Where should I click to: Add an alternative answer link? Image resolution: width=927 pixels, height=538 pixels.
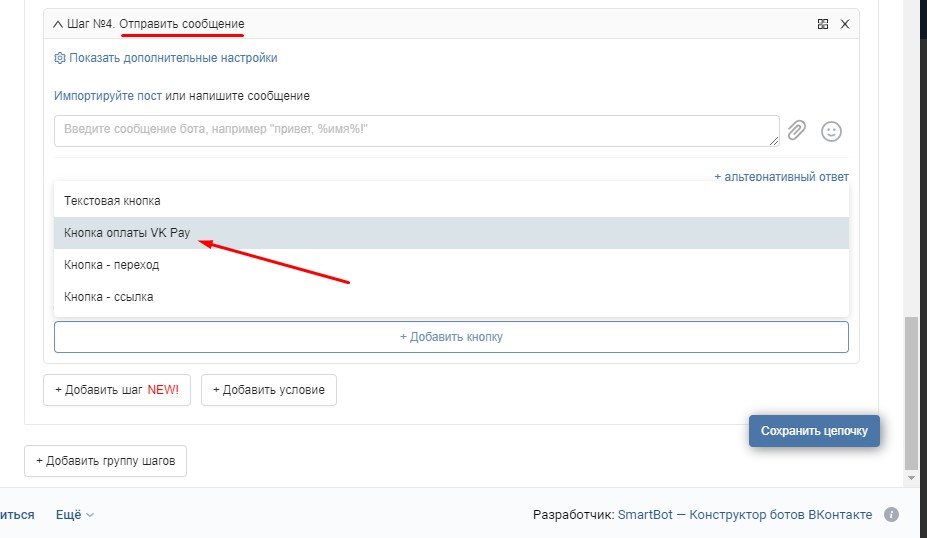point(782,177)
